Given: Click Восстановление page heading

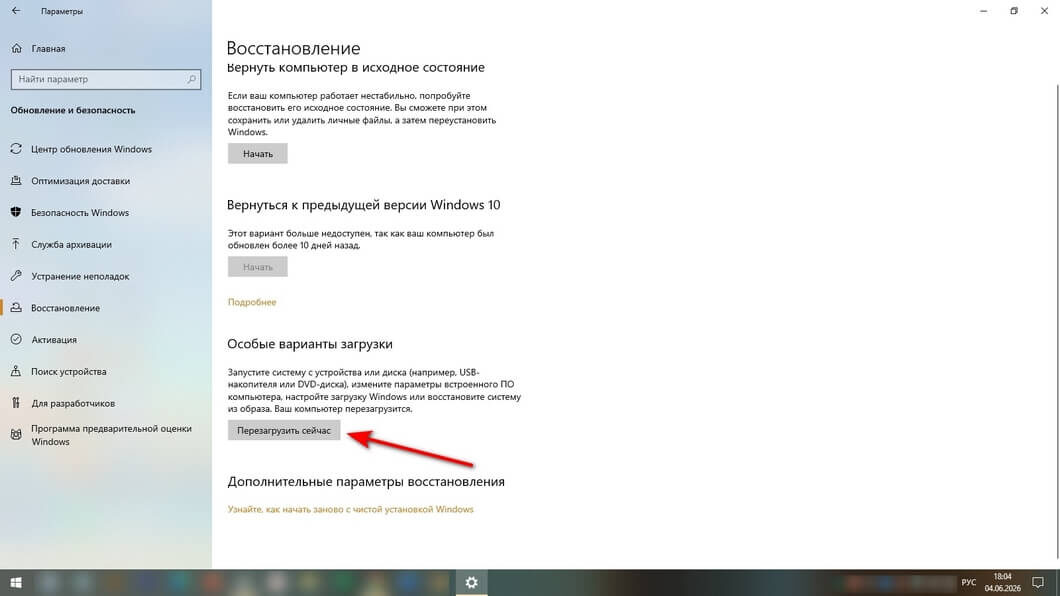Looking at the screenshot, I should pos(293,48).
